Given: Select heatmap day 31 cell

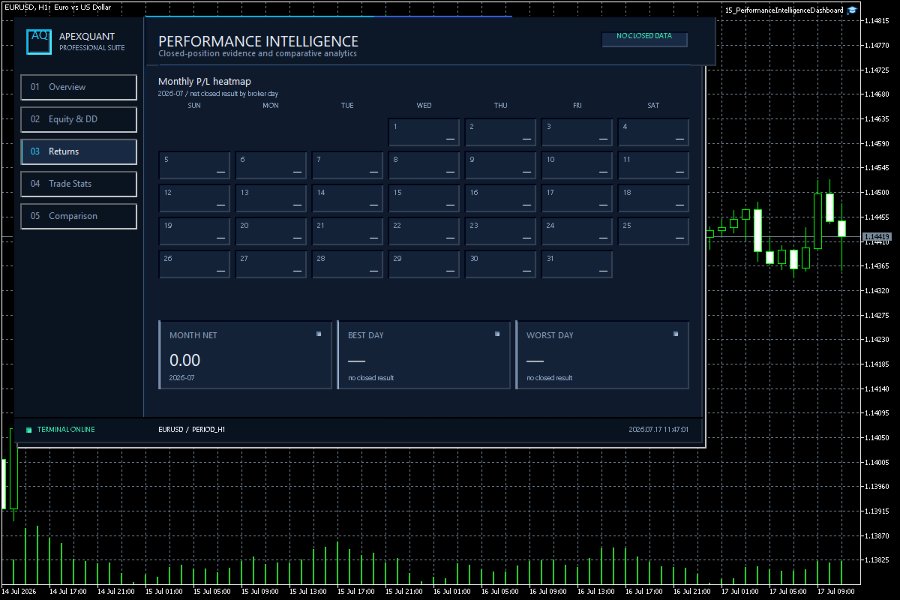Looking at the screenshot, I should click(577, 264).
